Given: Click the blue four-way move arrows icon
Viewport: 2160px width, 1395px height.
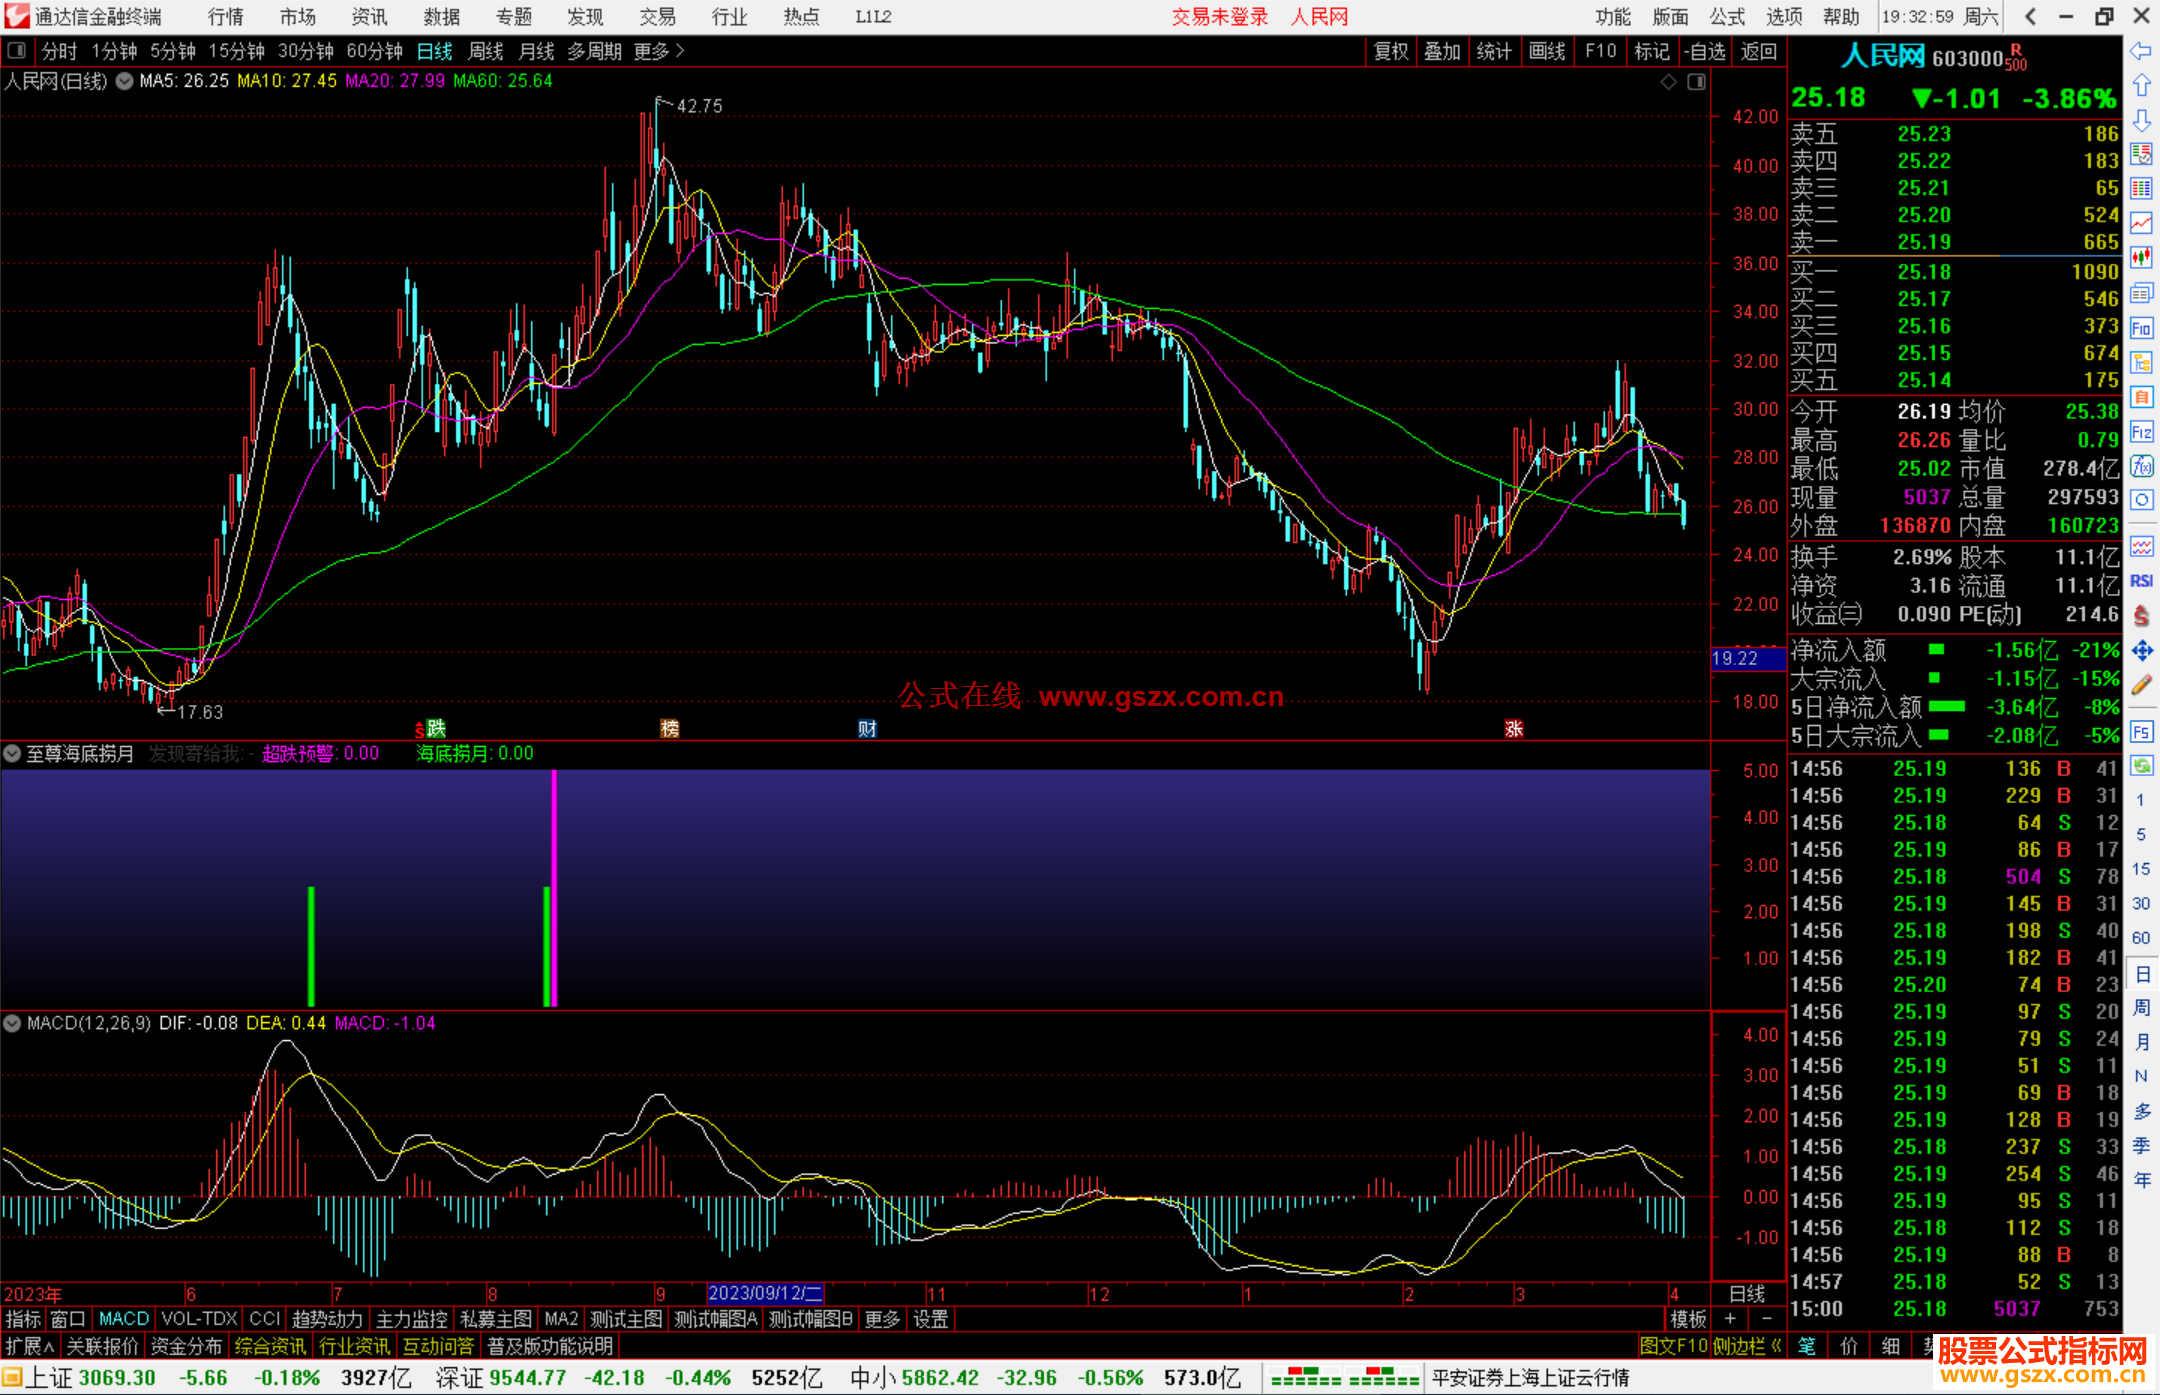Looking at the screenshot, I should (2141, 651).
